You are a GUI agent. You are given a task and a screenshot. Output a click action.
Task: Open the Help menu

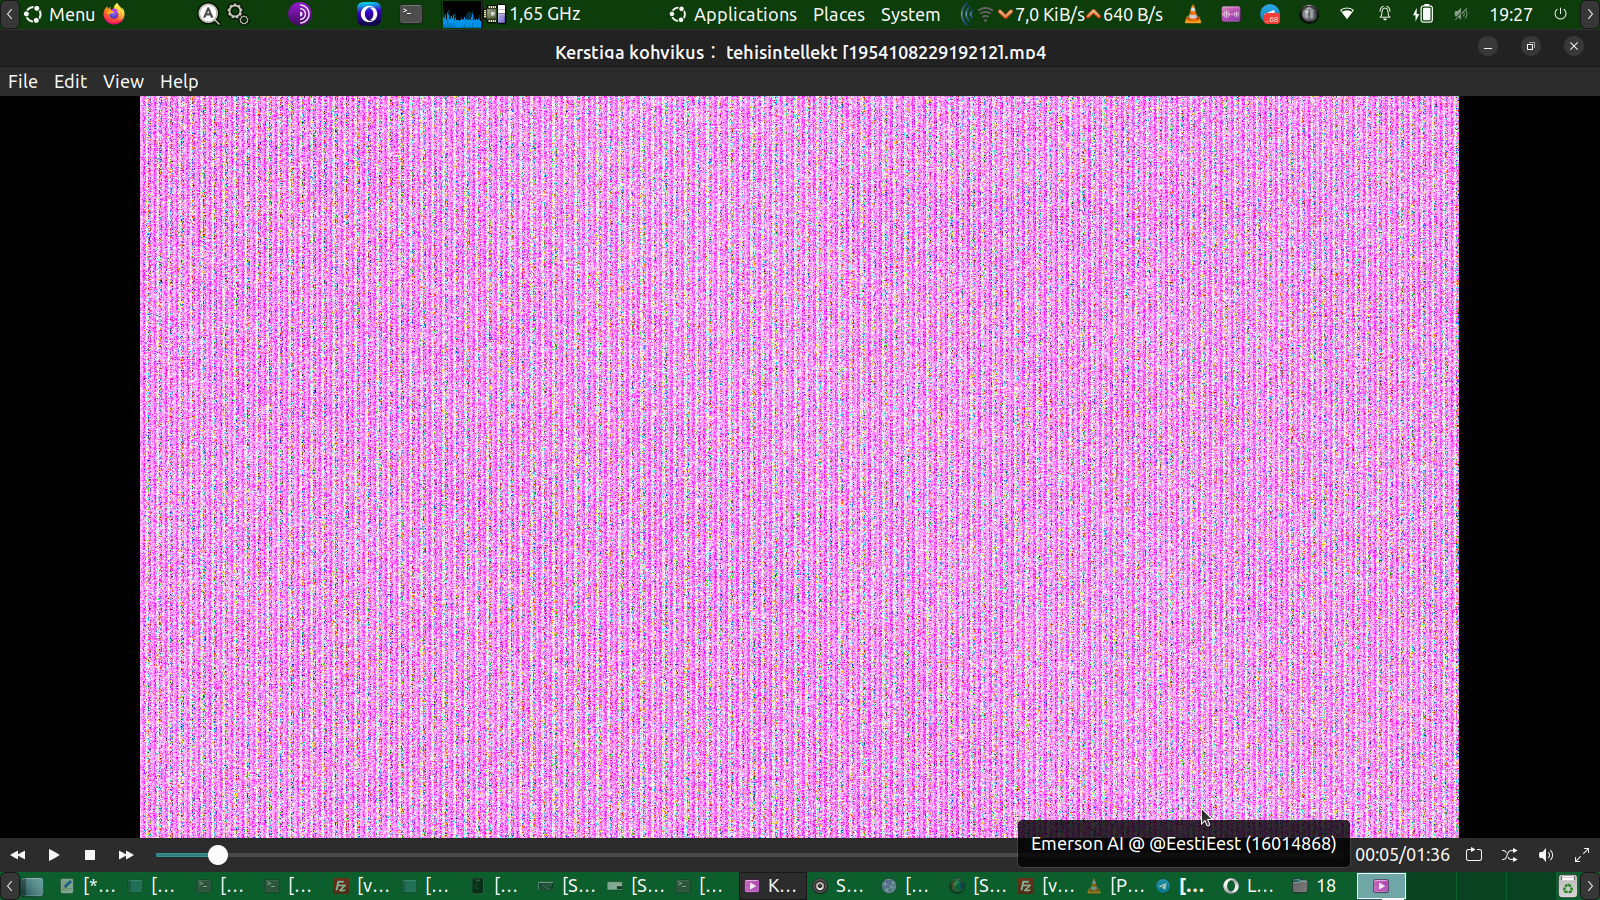[x=179, y=81]
